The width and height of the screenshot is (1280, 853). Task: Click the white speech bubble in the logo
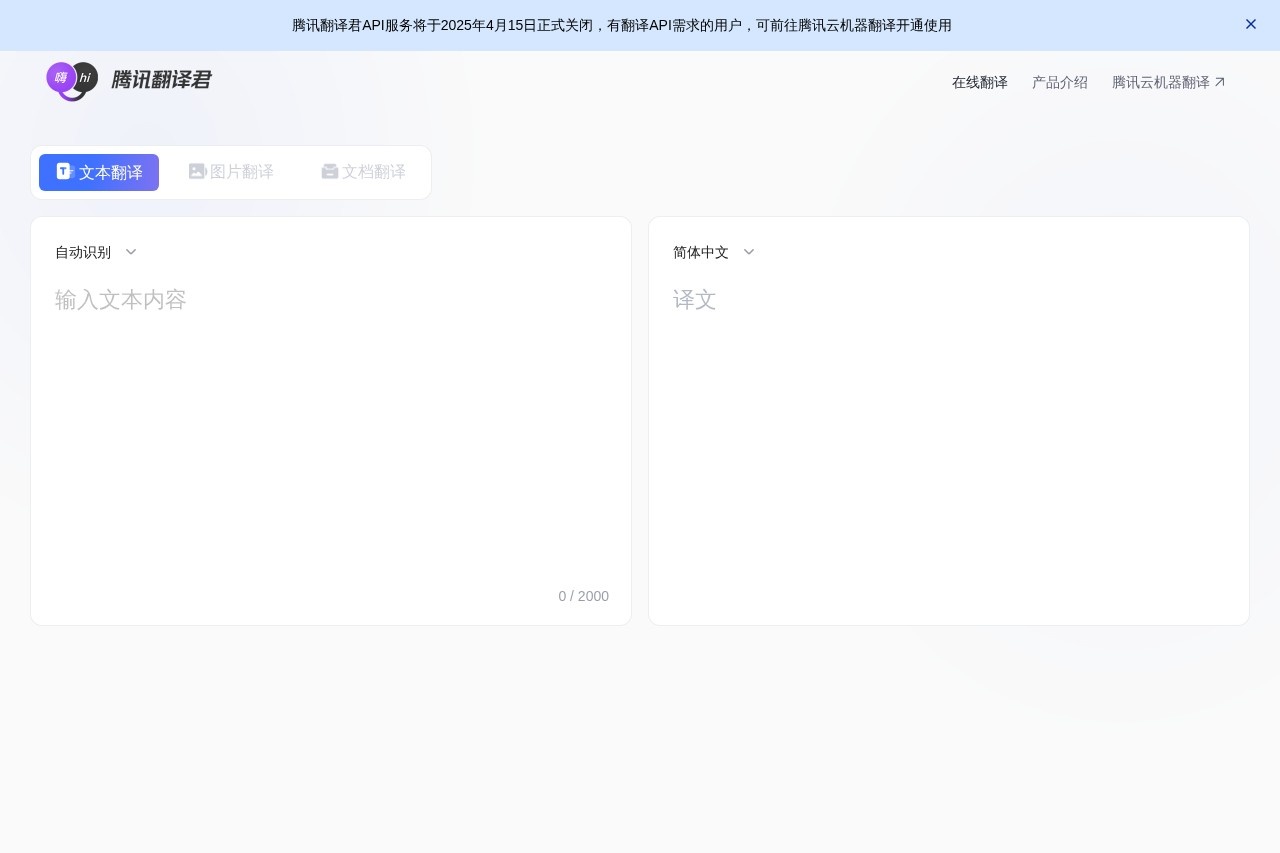[83, 77]
